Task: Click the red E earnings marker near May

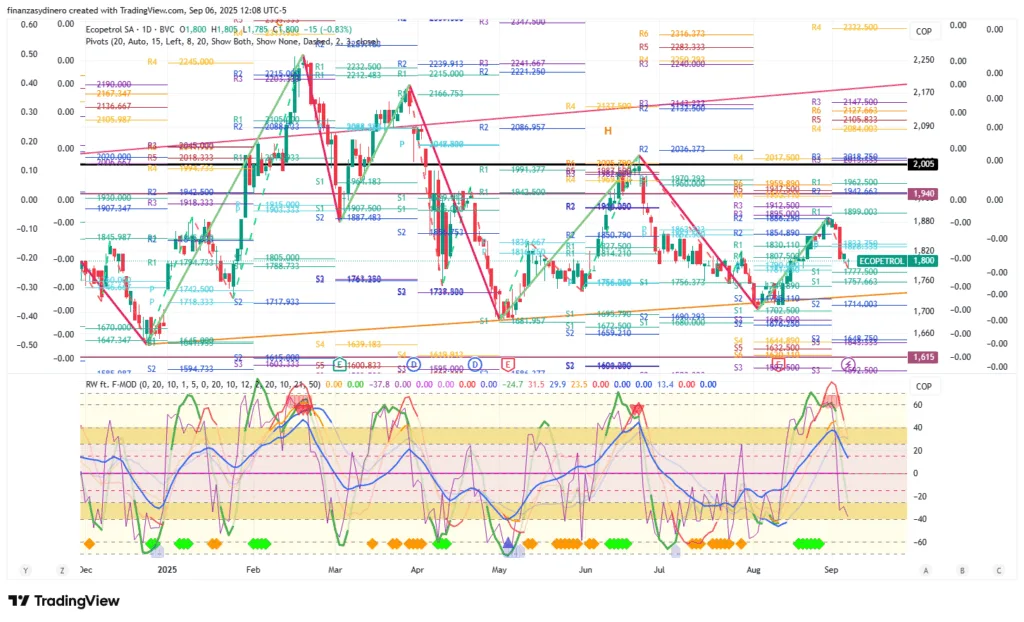Action: 507,364
